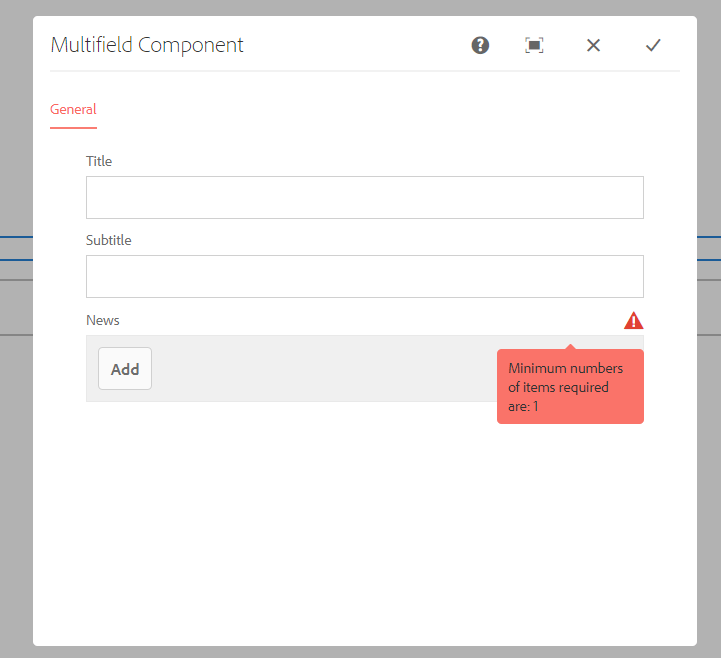Viewport: 721px width, 658px height.
Task: Click the gray overlay left of the dialog
Action: [15, 450]
